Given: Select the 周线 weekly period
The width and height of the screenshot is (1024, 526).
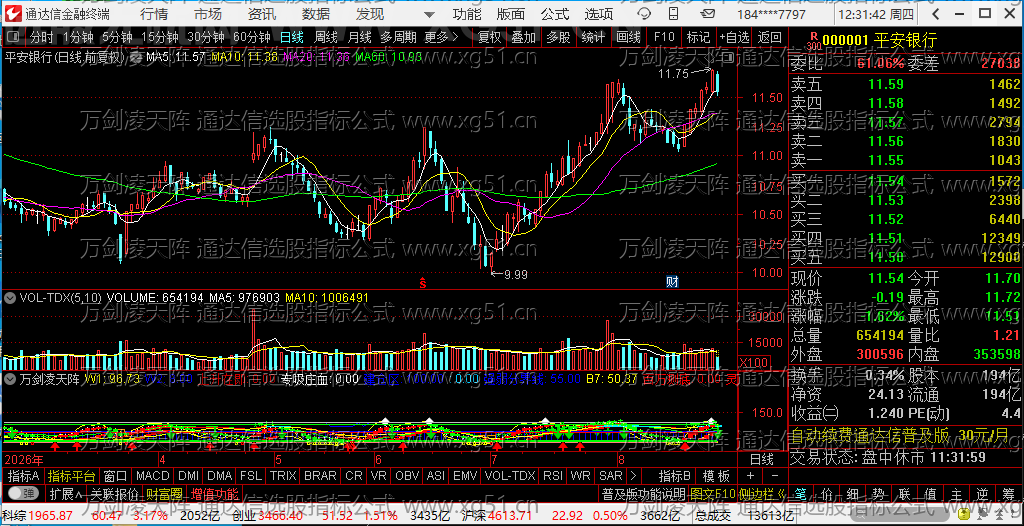Looking at the screenshot, I should coord(325,37).
